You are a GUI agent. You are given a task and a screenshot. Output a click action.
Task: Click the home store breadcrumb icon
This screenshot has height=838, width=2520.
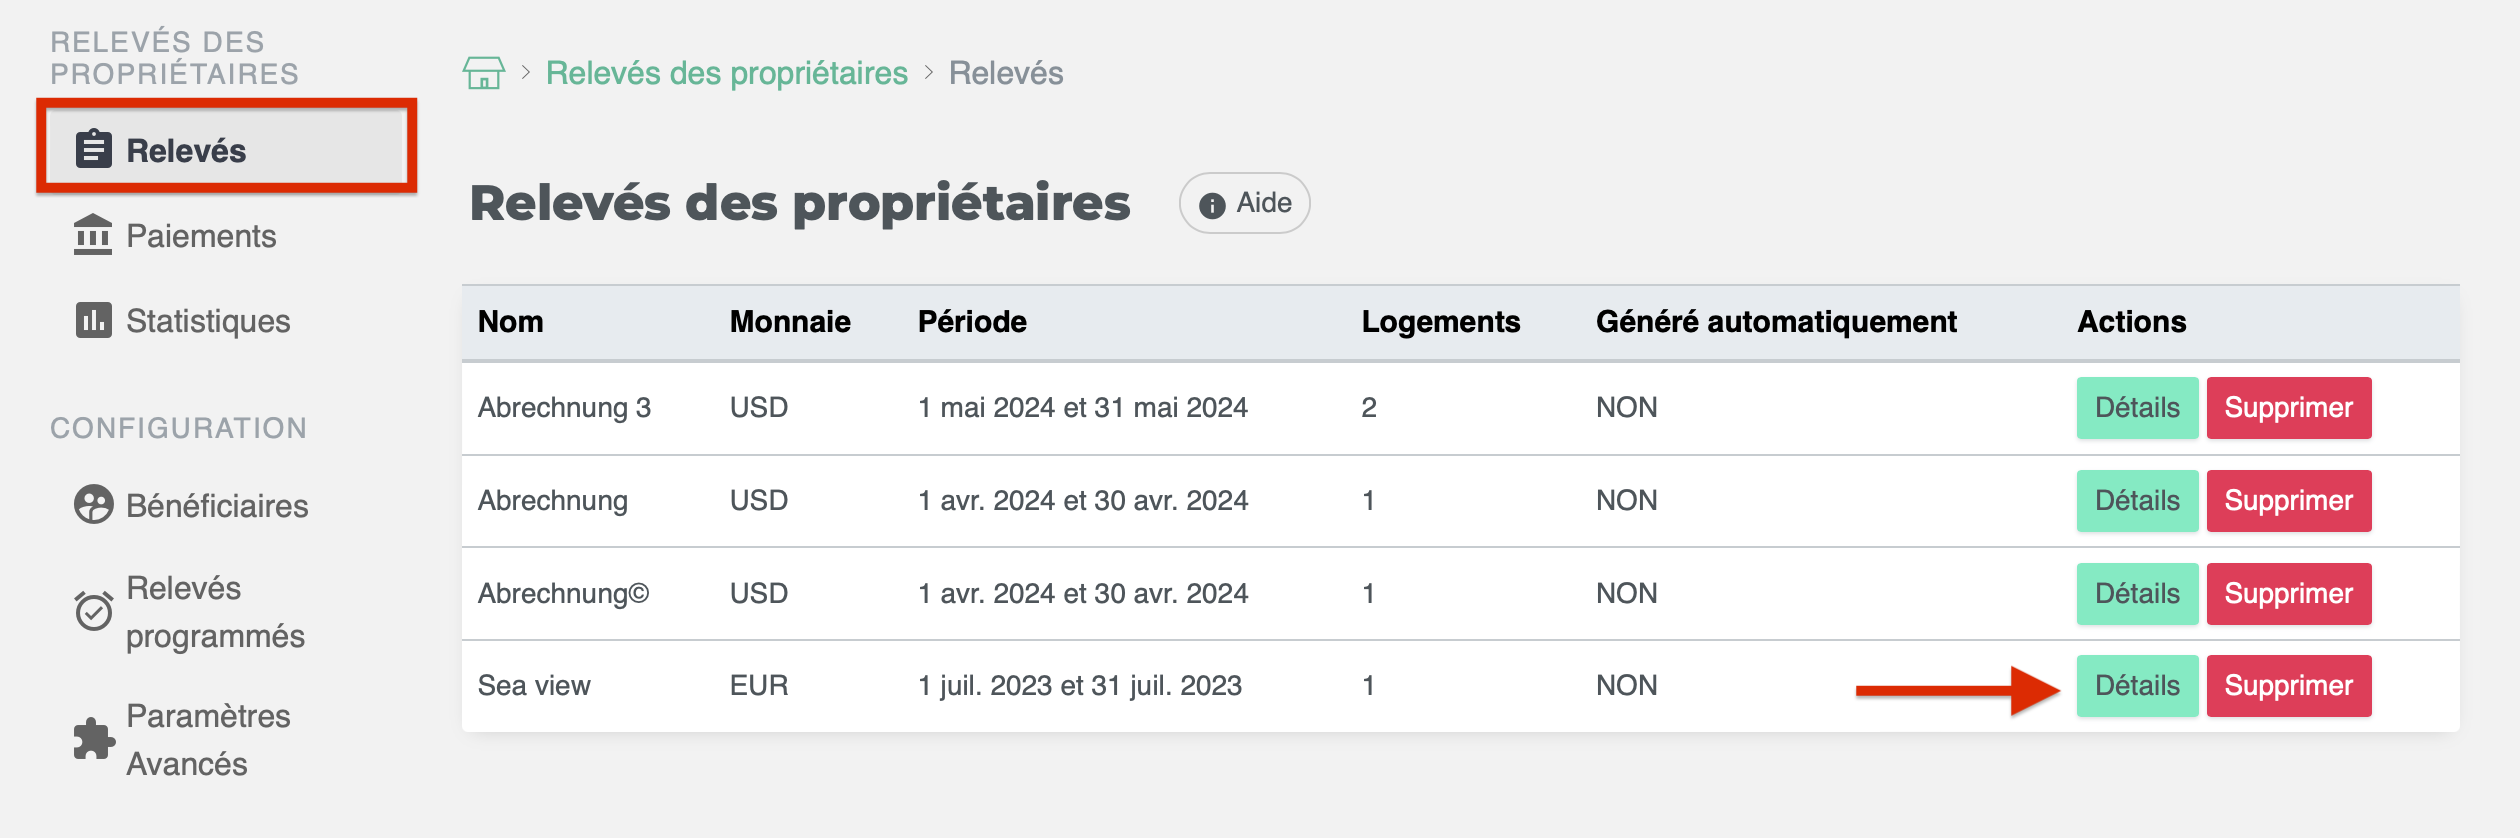pos(484,73)
